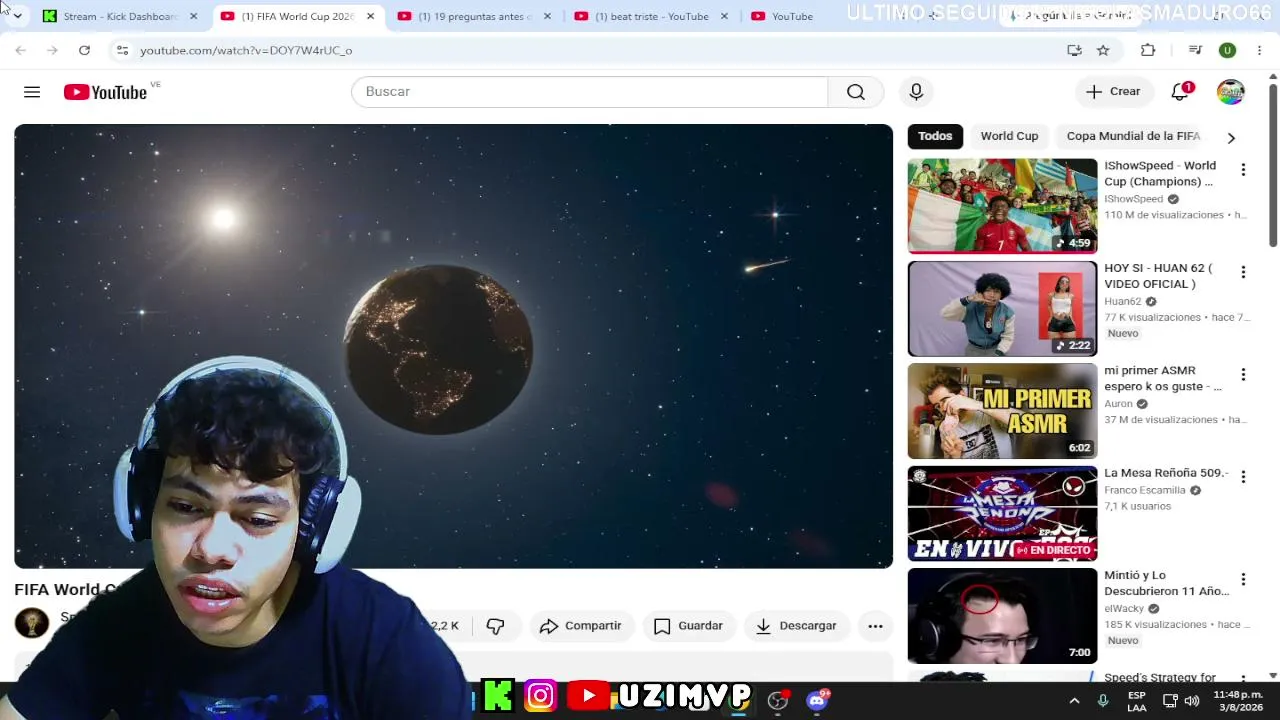Image resolution: width=1280 pixels, height=720 pixels.
Task: Open the MI PRIMER ASMR thumbnail
Action: tap(1002, 411)
